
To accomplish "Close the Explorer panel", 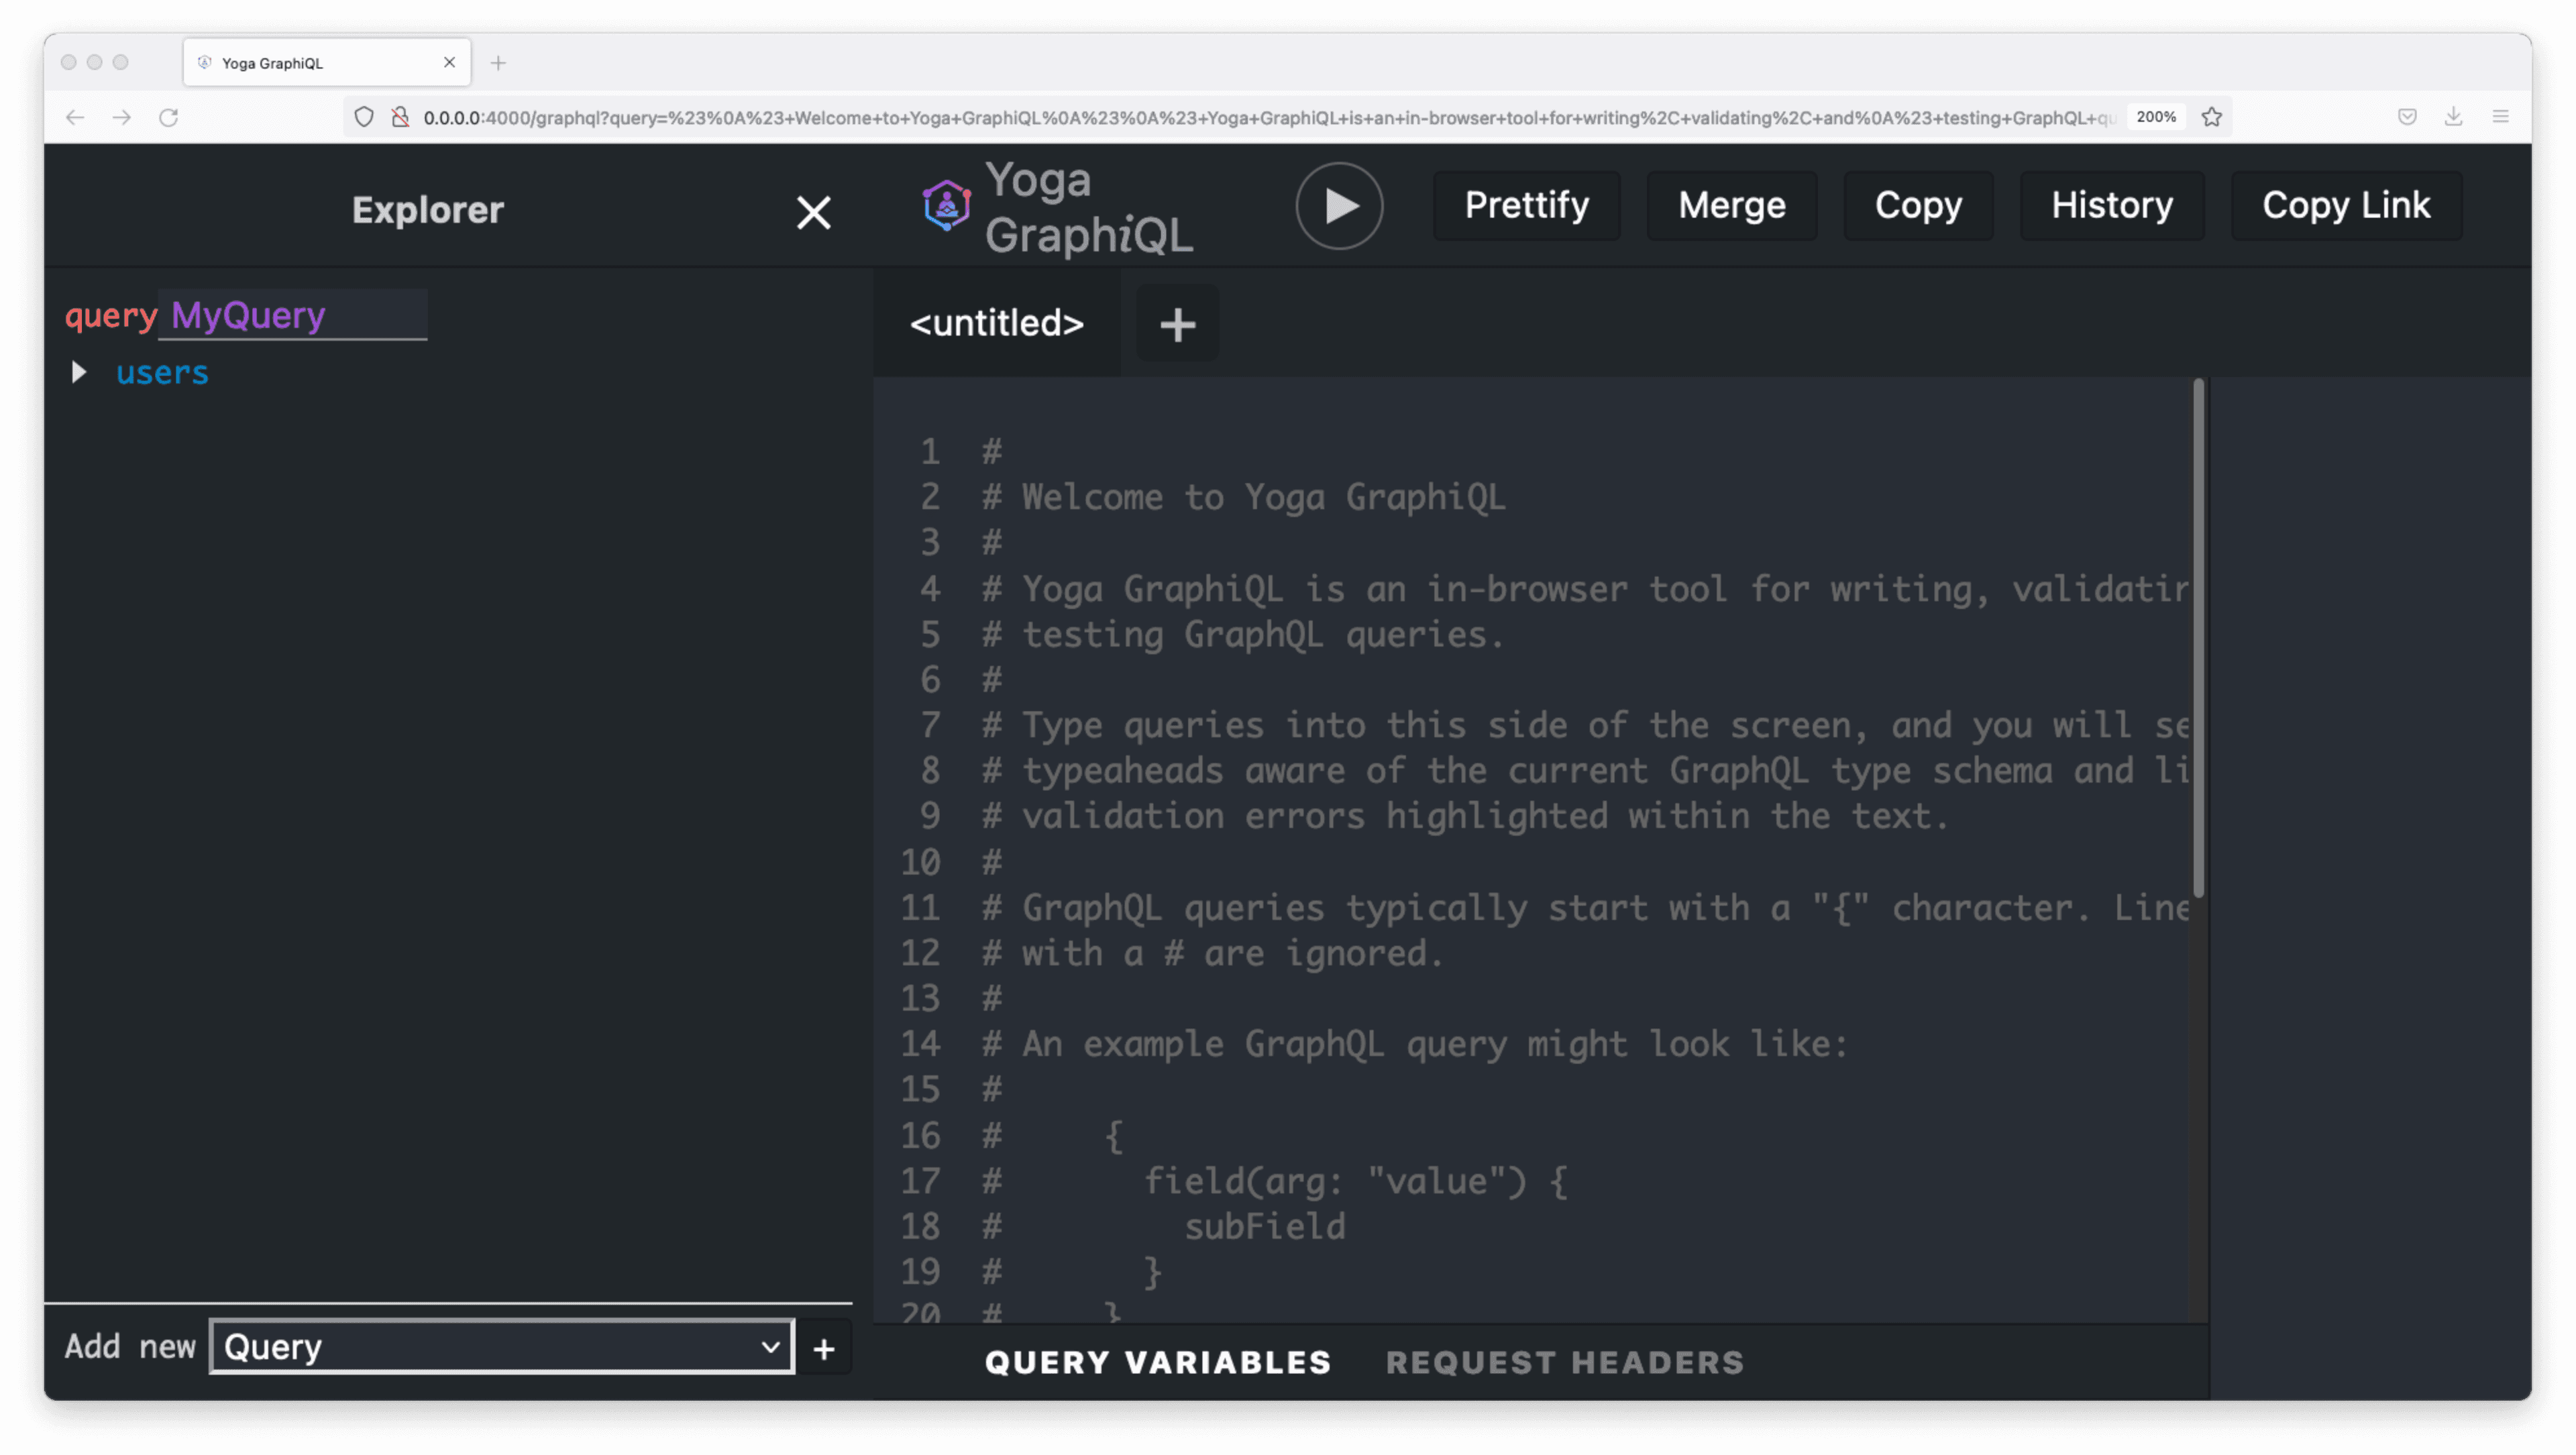I will (813, 212).
